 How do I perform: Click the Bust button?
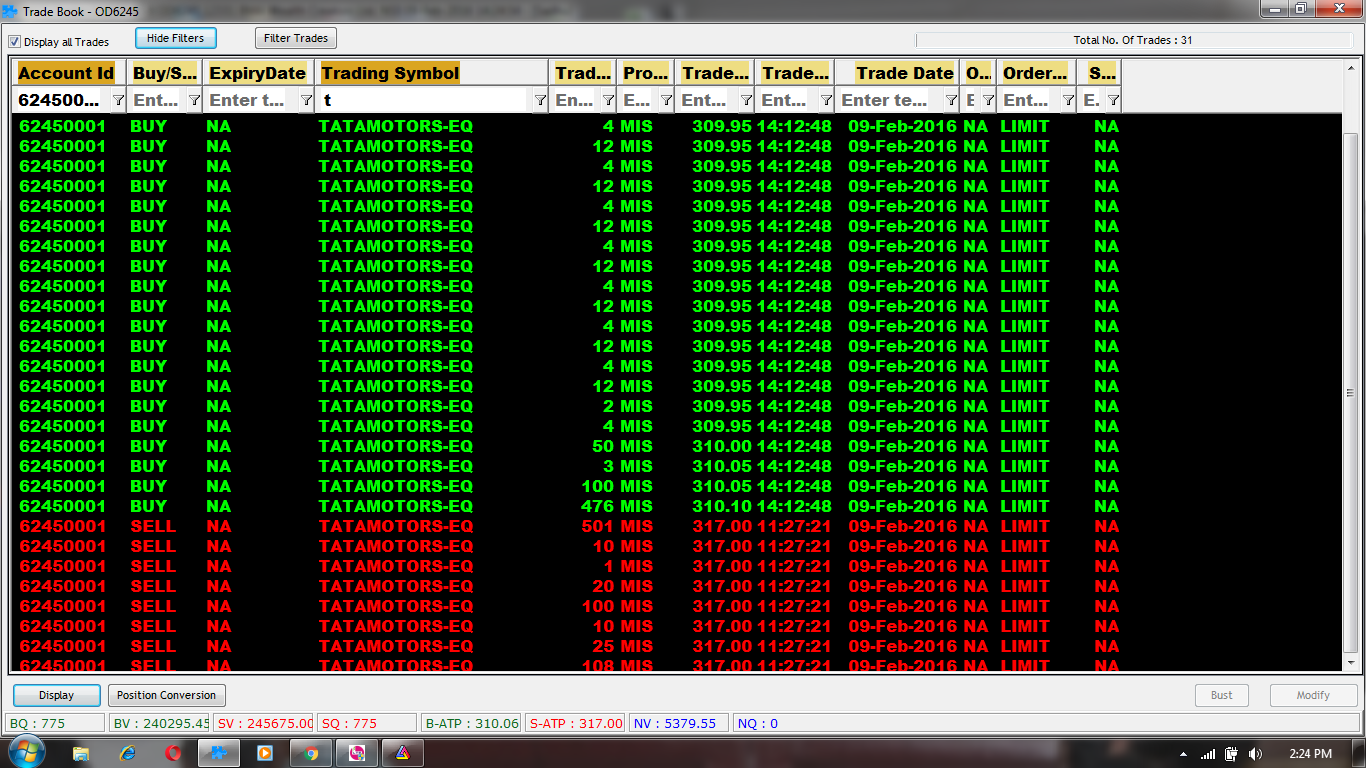(x=1222, y=695)
